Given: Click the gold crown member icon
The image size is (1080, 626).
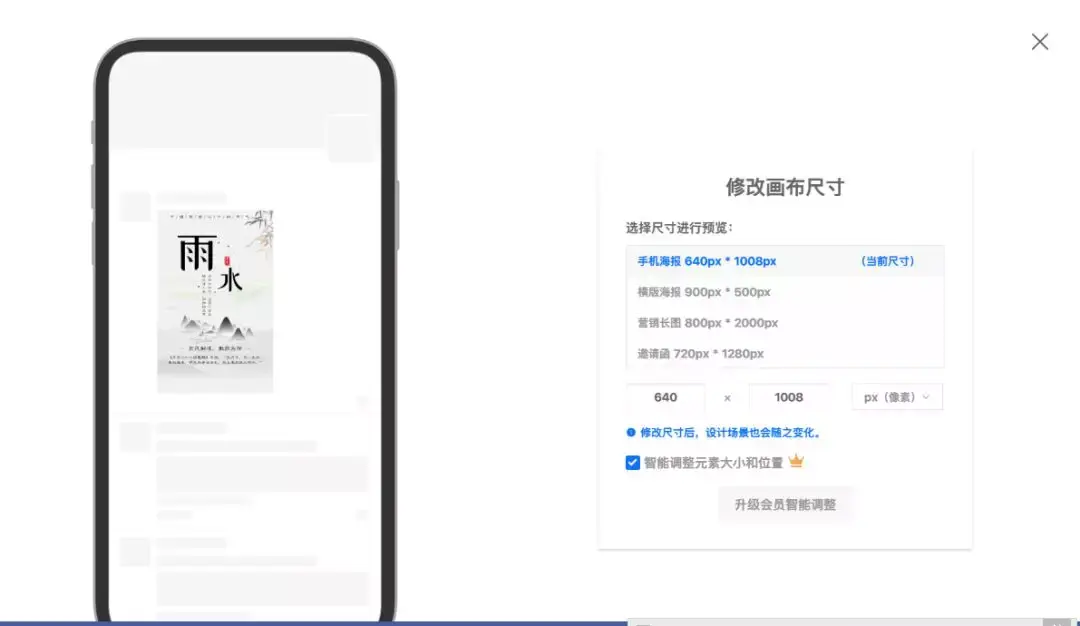Looking at the screenshot, I should click(796, 461).
